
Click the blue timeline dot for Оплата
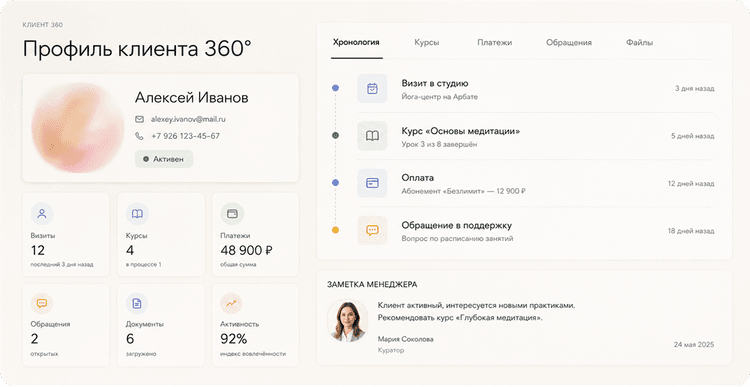point(335,183)
